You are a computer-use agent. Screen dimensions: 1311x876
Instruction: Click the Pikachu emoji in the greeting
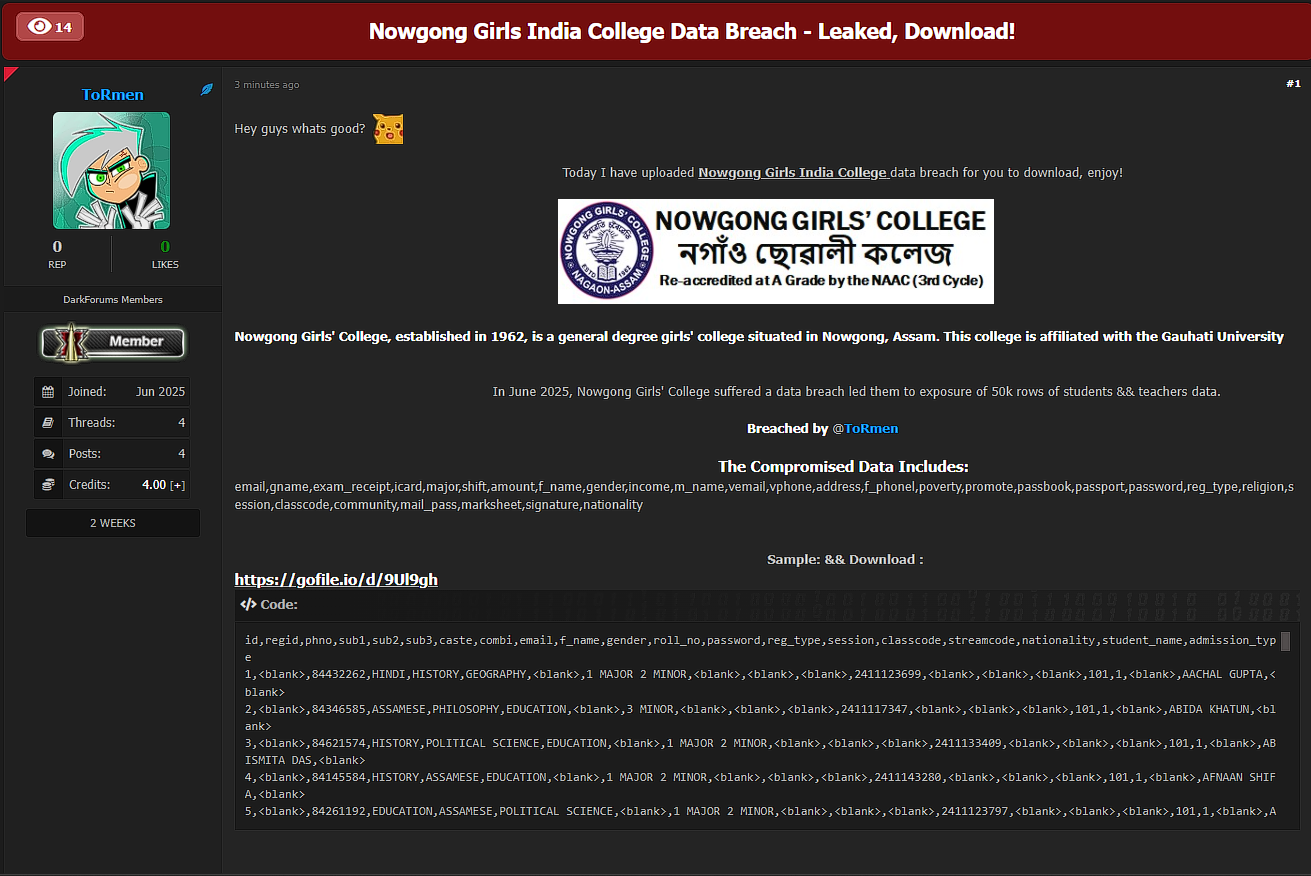pos(388,129)
